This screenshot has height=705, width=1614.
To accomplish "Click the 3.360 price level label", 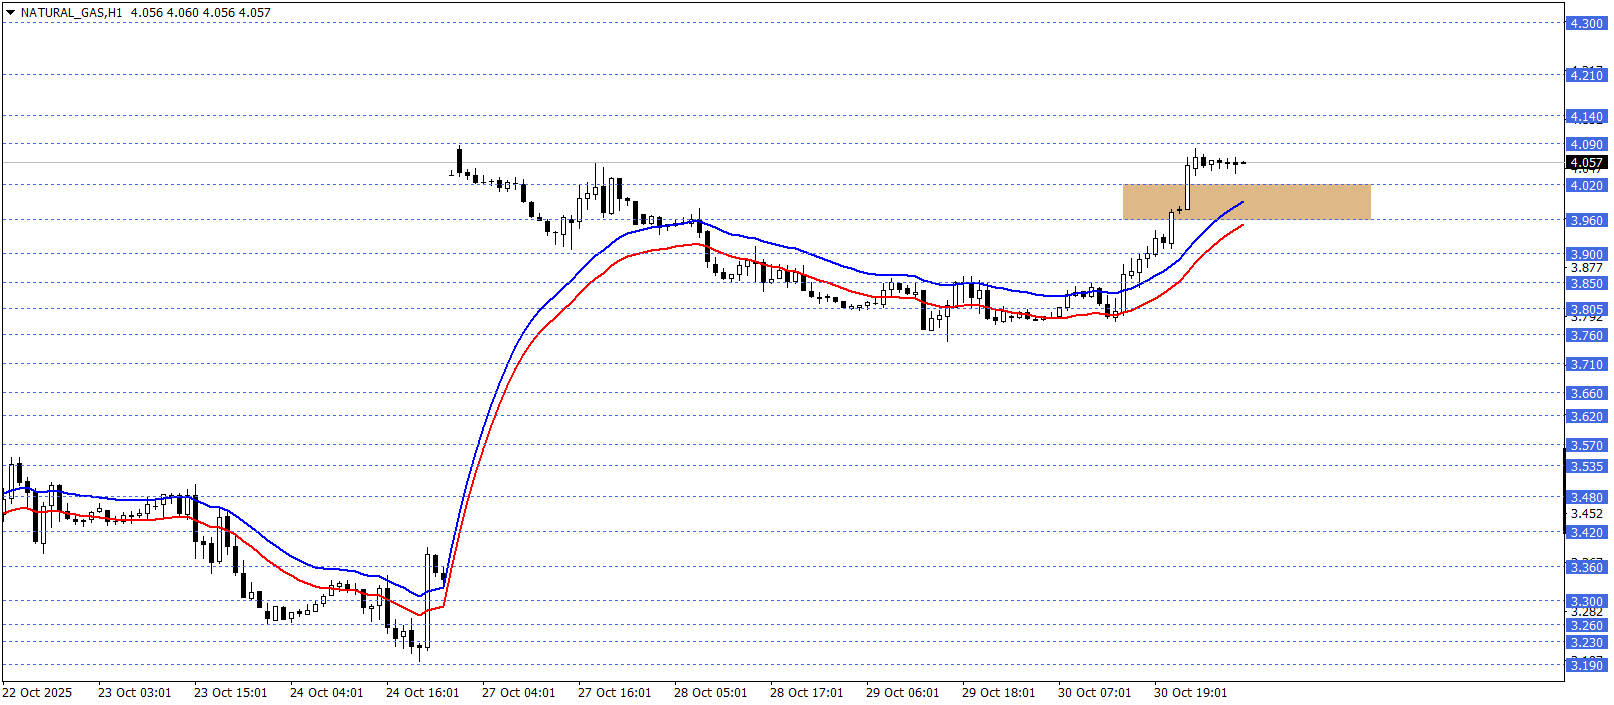I will pyautogui.click(x=1586, y=567).
